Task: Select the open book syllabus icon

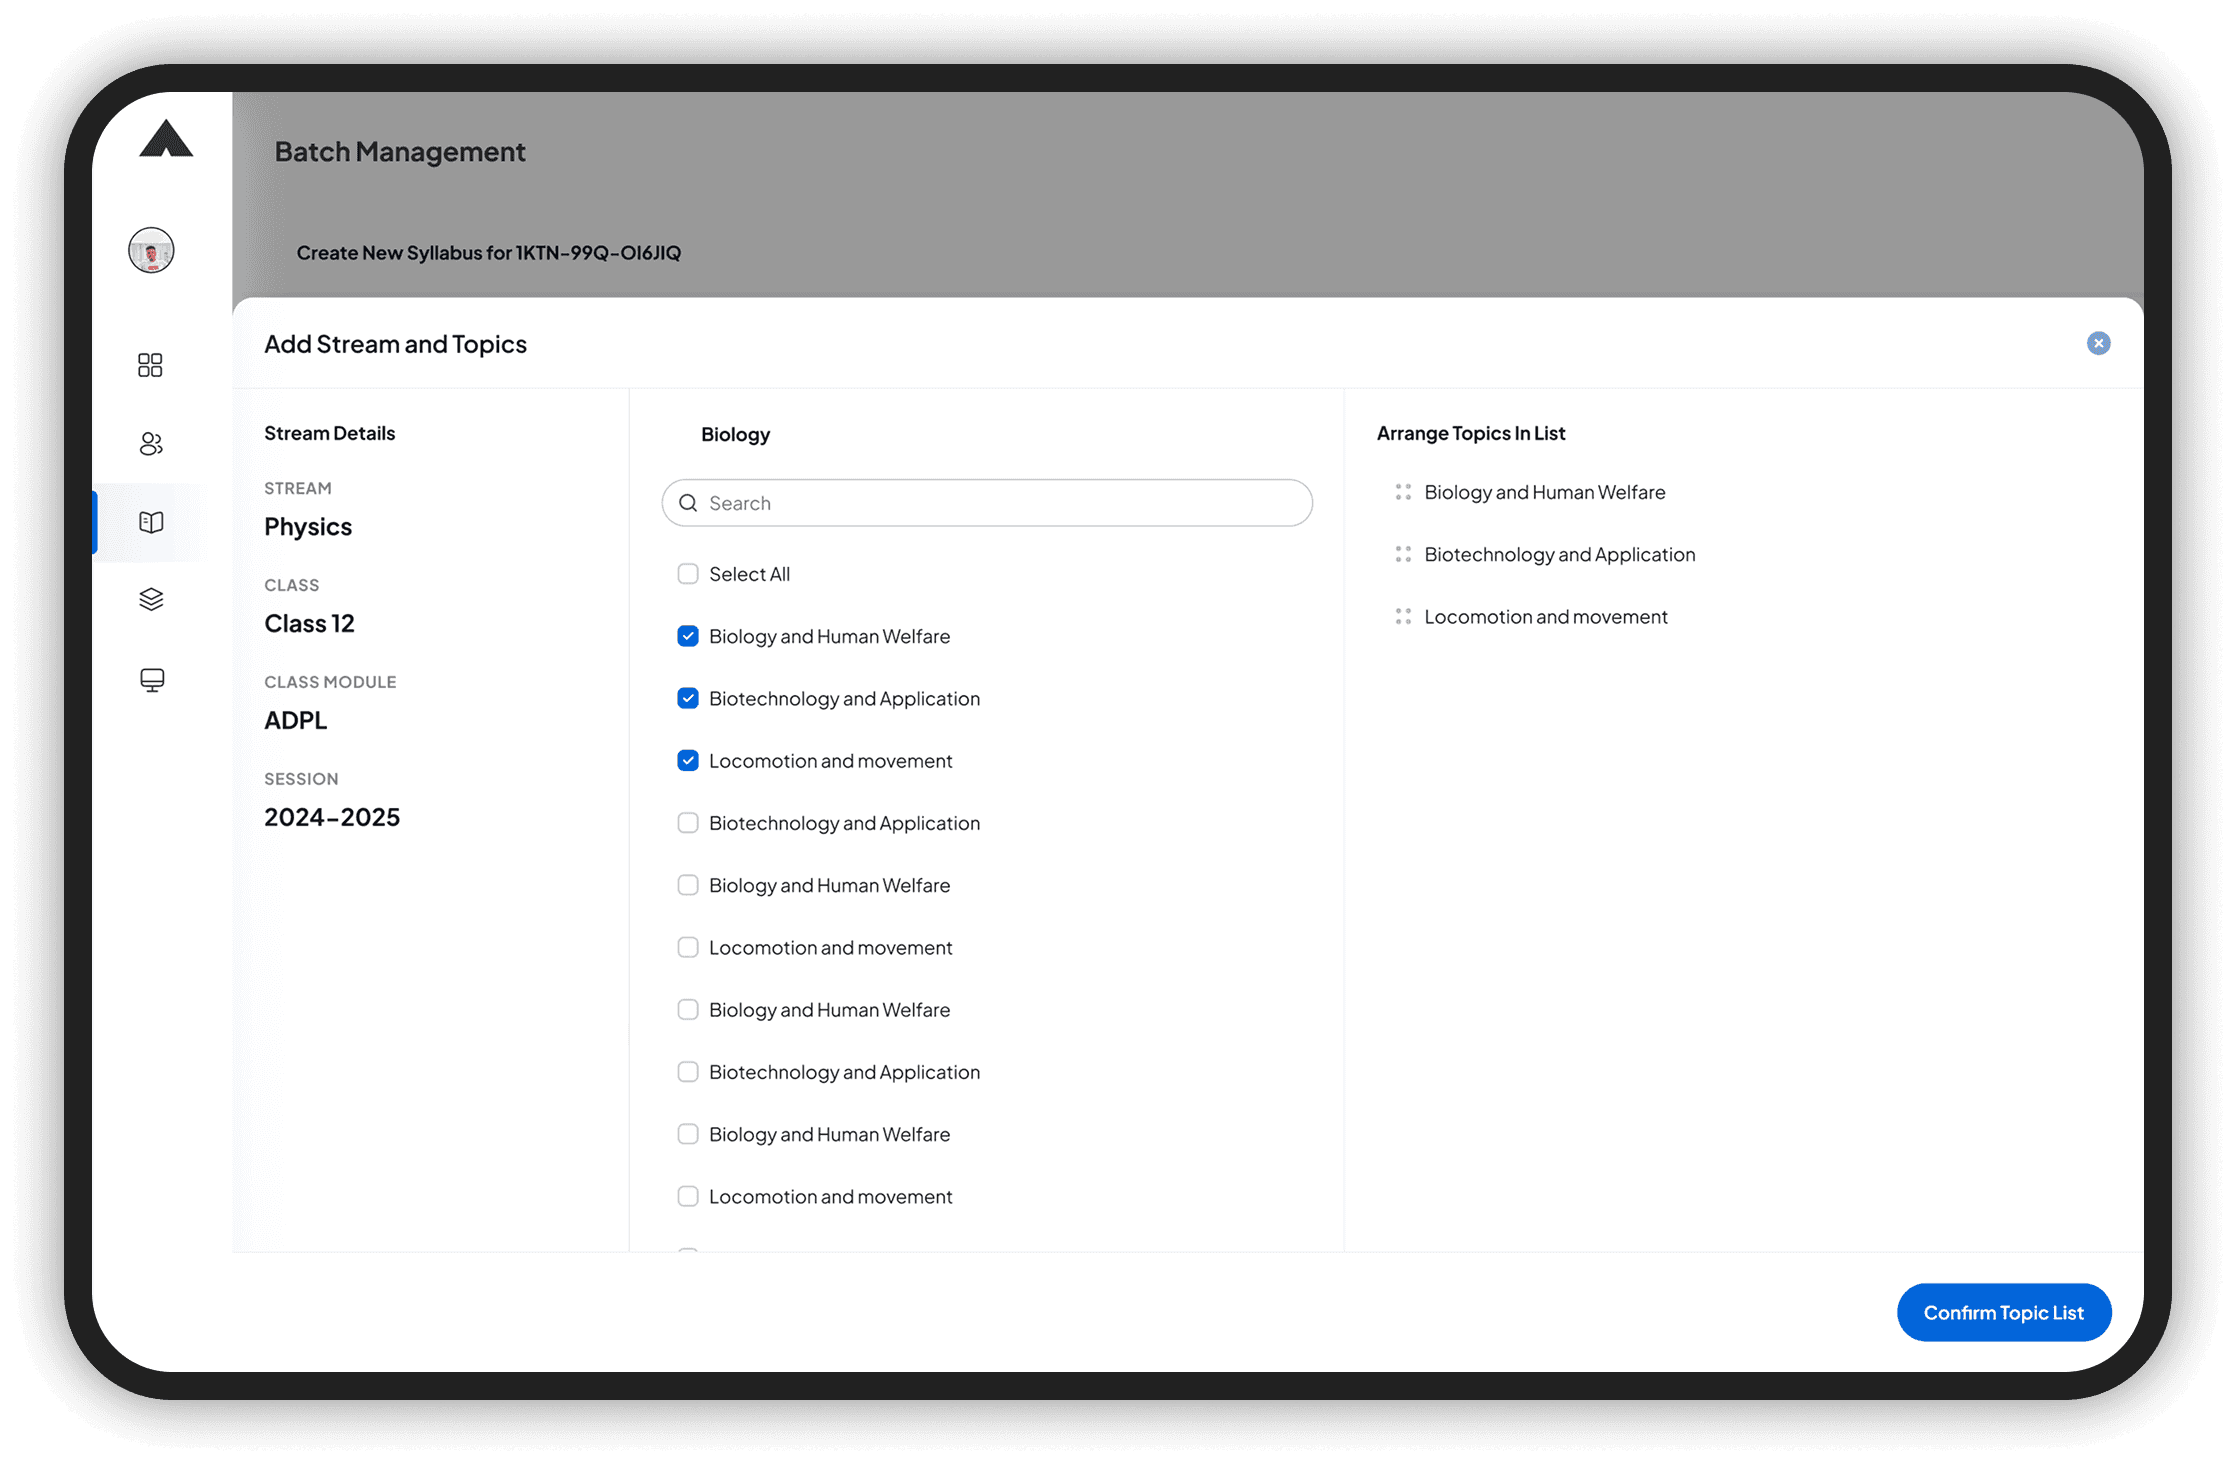Action: 151,522
